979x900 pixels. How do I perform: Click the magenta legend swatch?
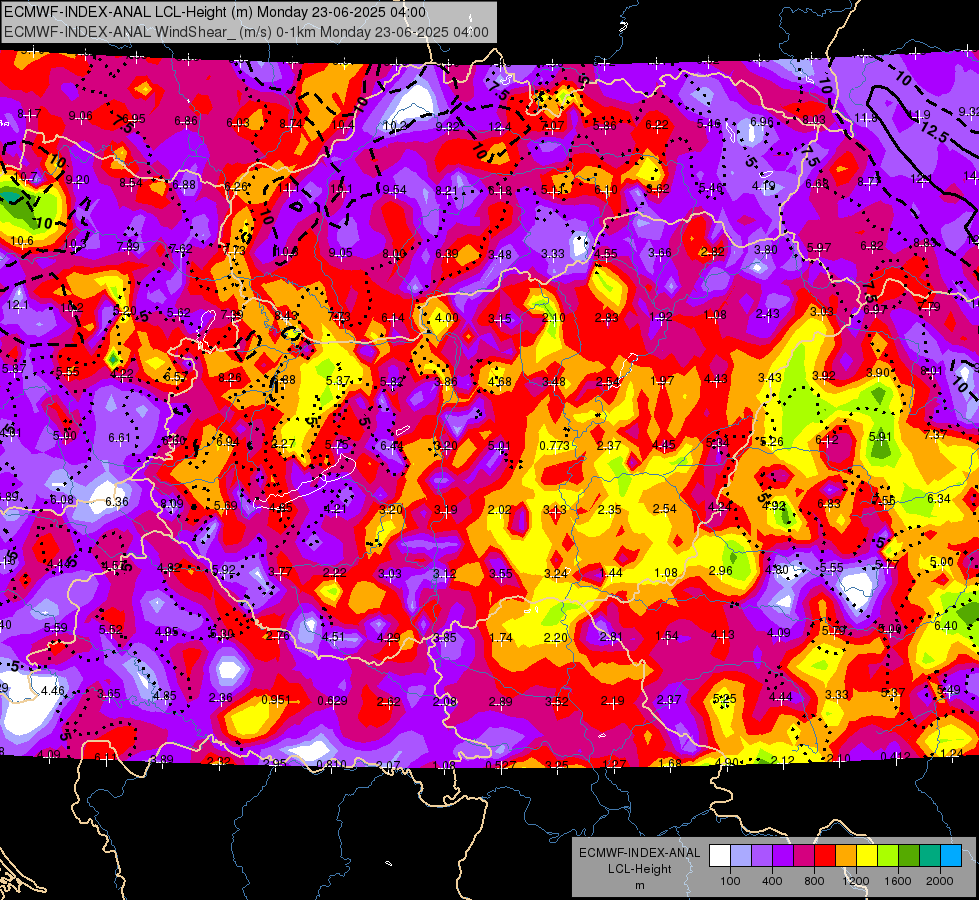804,856
